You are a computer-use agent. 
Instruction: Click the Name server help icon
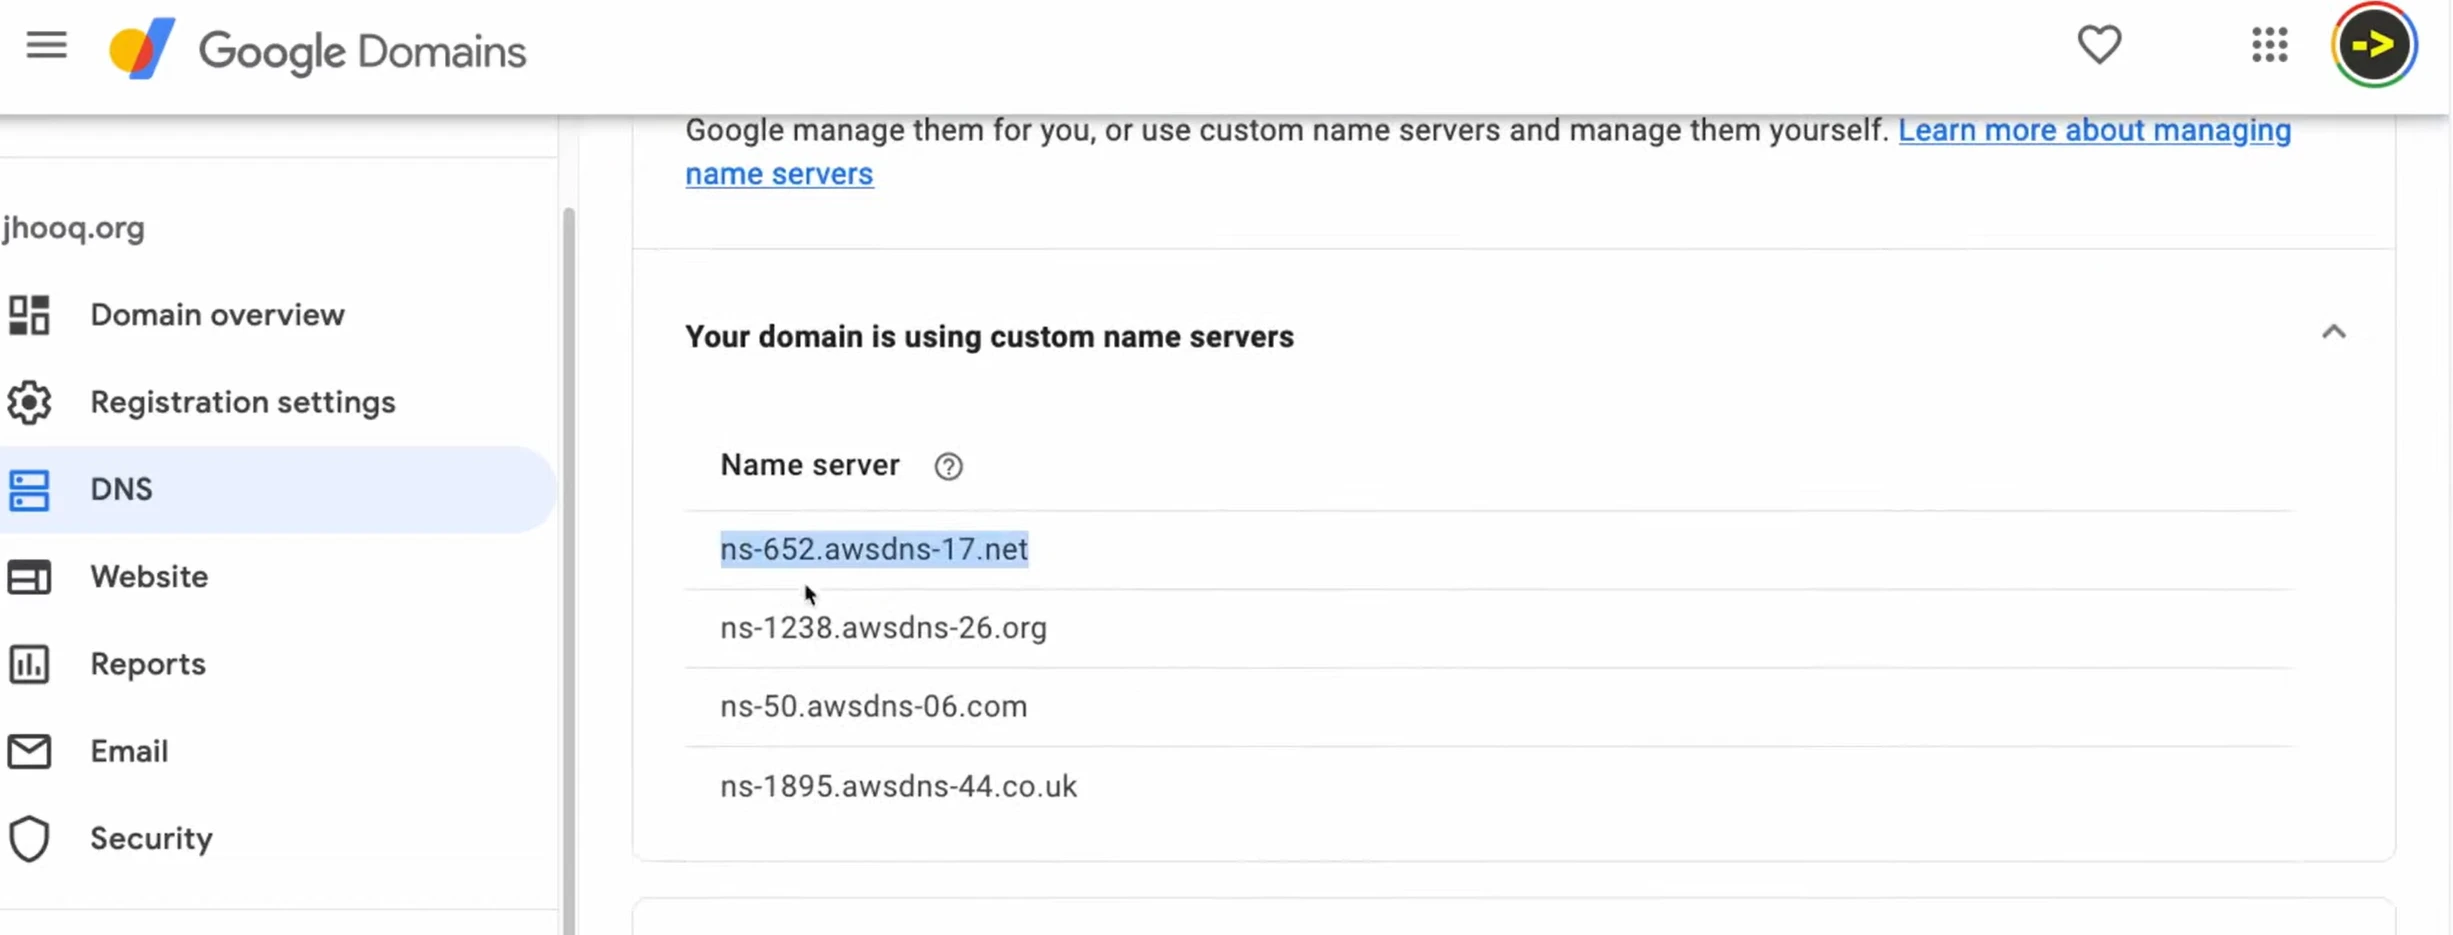click(948, 467)
